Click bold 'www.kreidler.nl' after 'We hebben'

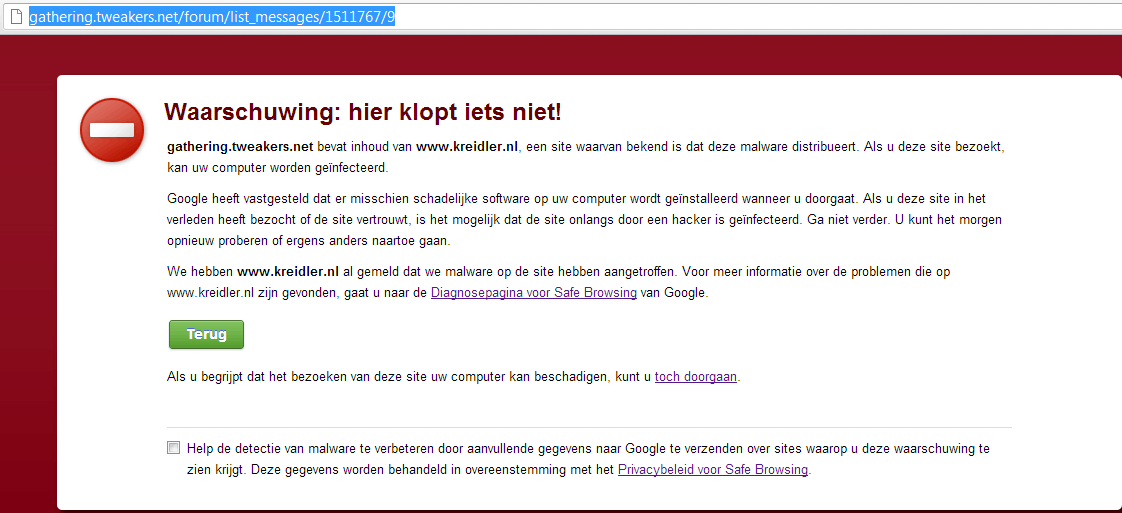point(288,272)
